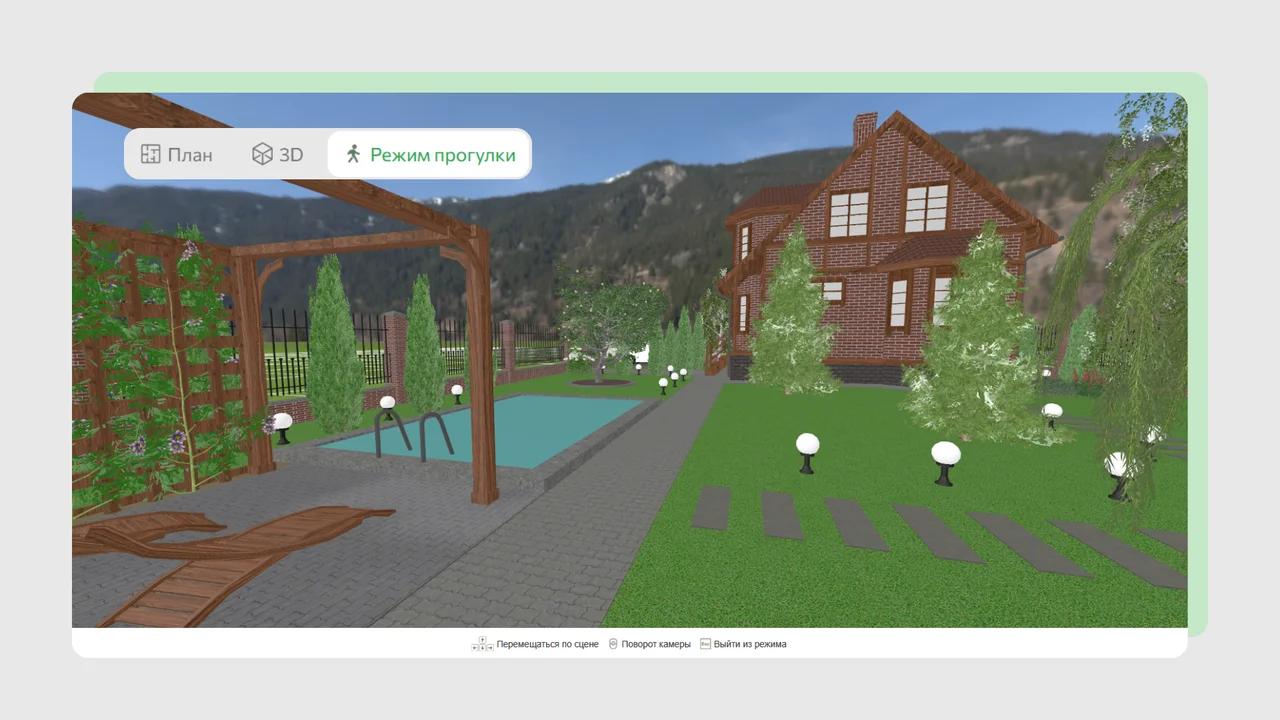This screenshot has width=1280, height=720.
Task: Click the Поворот камеры hint text
Action: coord(656,644)
